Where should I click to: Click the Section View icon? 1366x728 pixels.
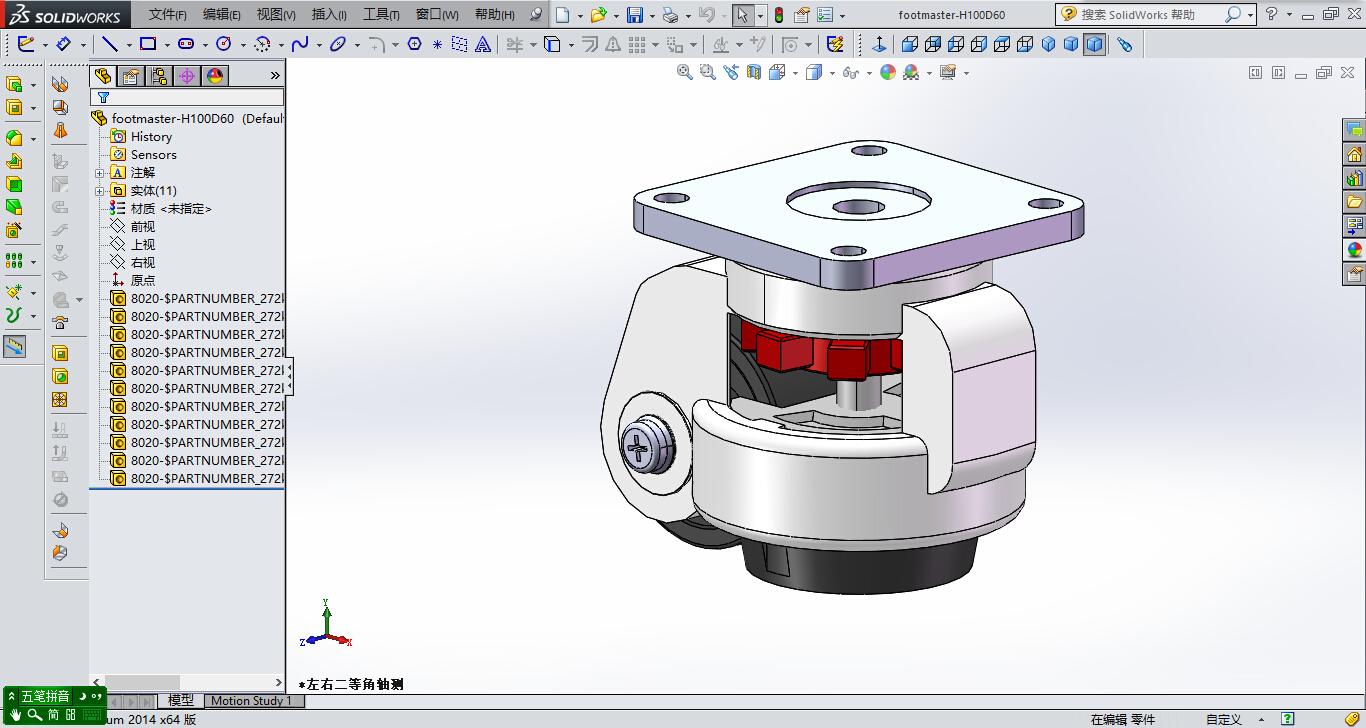click(x=754, y=72)
